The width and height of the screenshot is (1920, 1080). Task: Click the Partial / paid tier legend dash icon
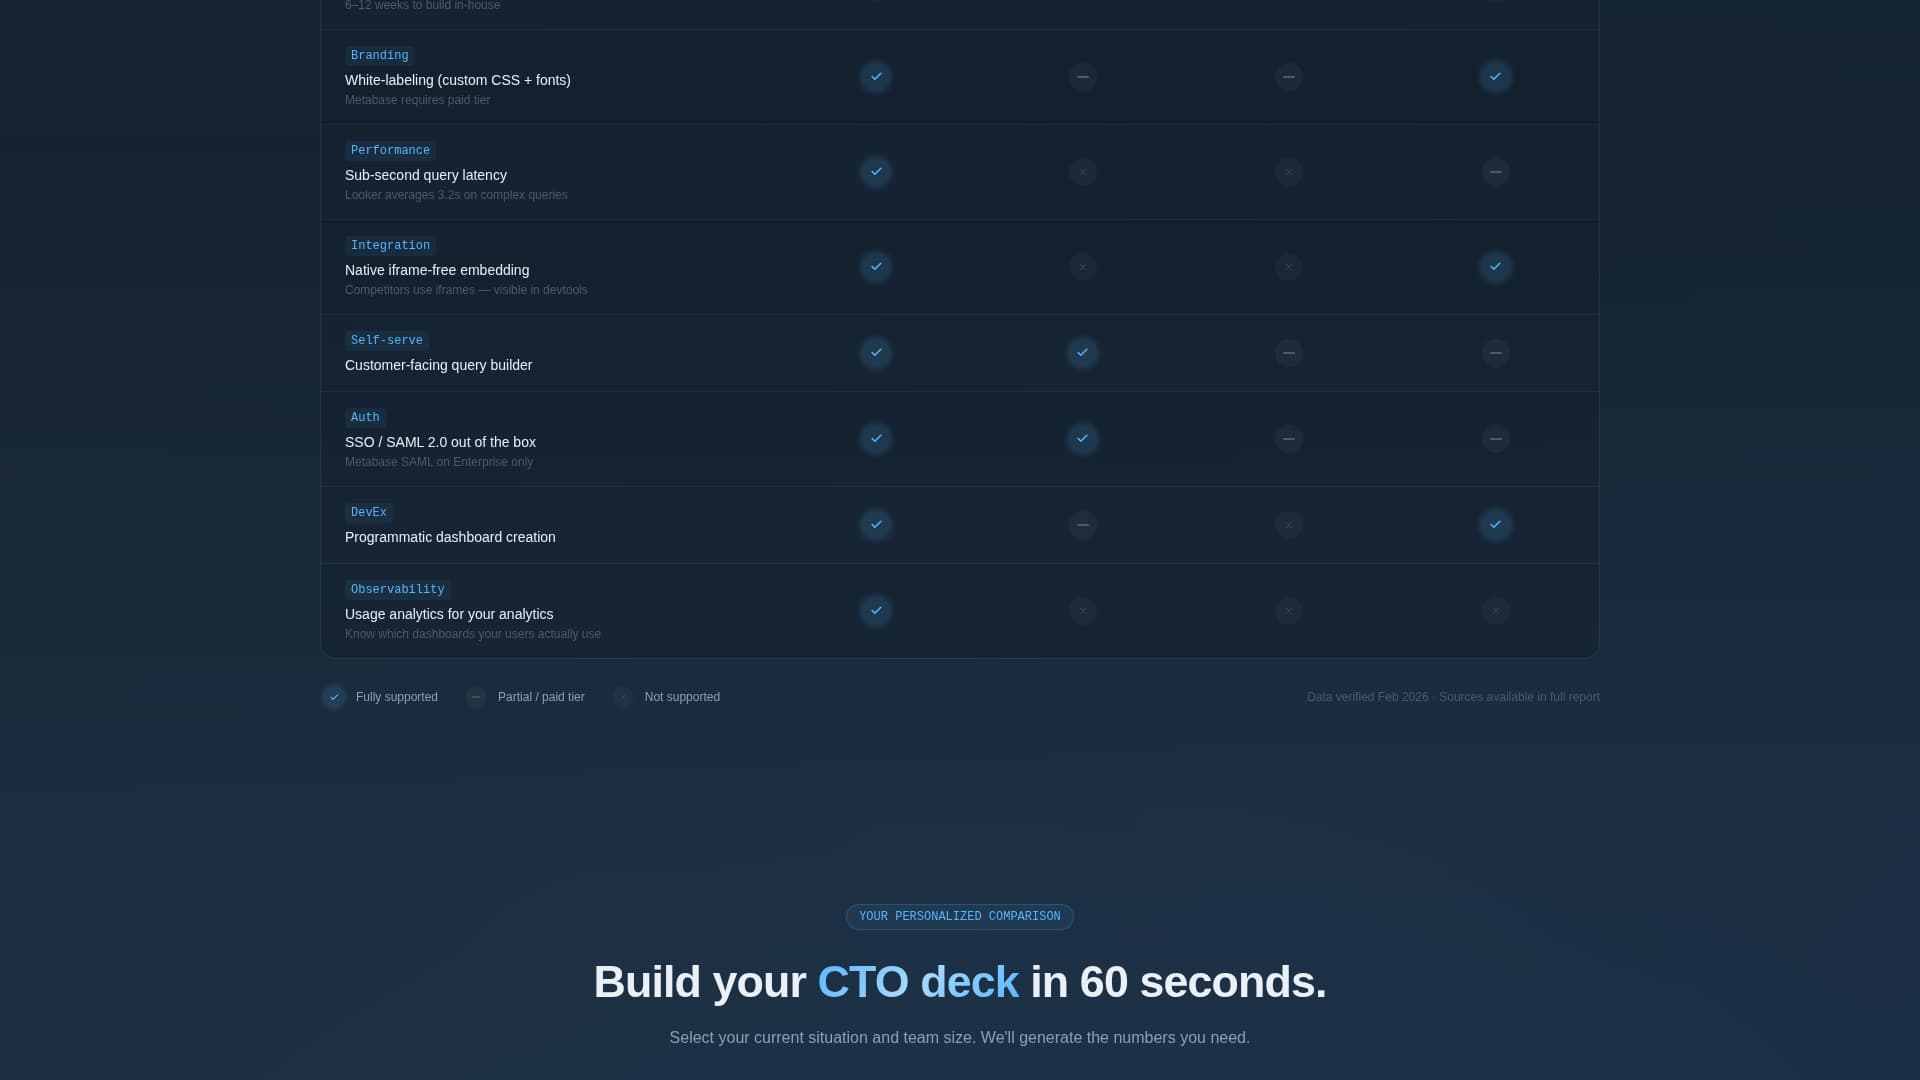476,697
